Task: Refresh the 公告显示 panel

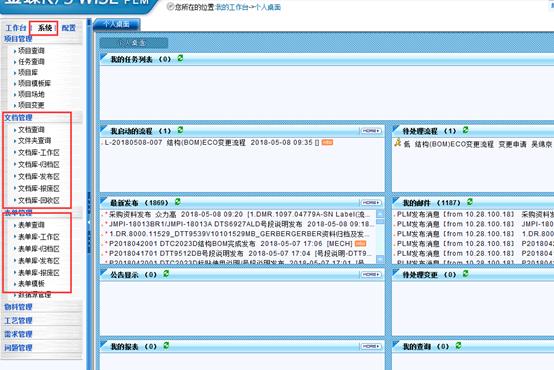Action: [x=166, y=273]
